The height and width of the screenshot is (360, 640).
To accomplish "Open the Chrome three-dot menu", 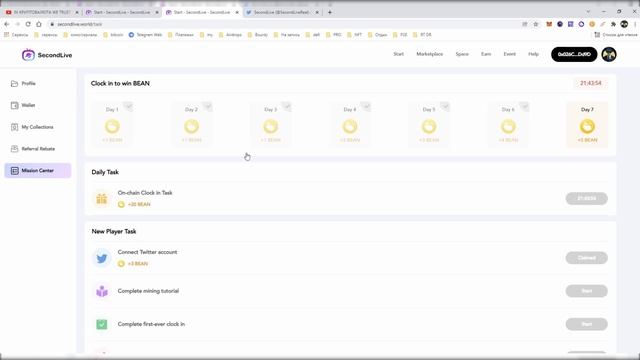I will click(x=635, y=24).
